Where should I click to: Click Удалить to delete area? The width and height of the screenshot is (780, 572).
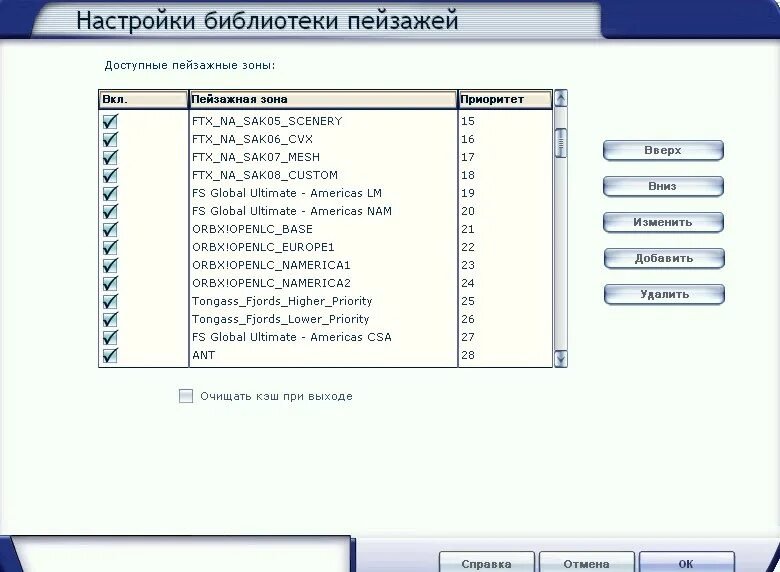coord(664,294)
